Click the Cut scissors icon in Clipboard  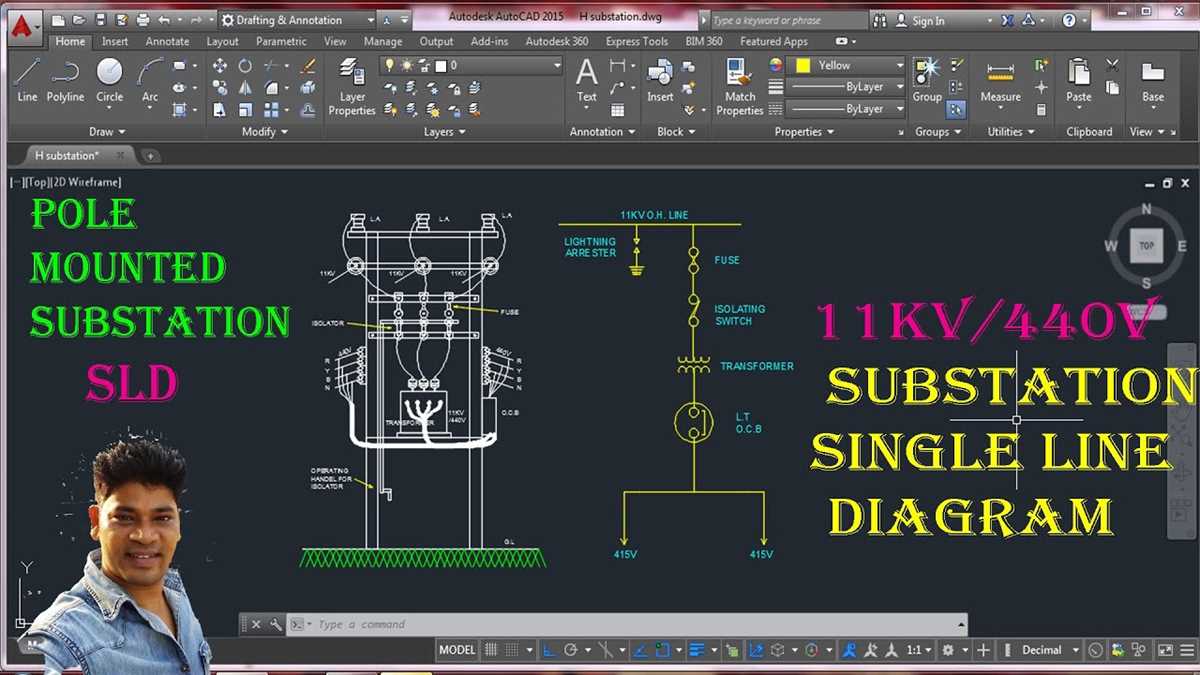coord(1112,65)
